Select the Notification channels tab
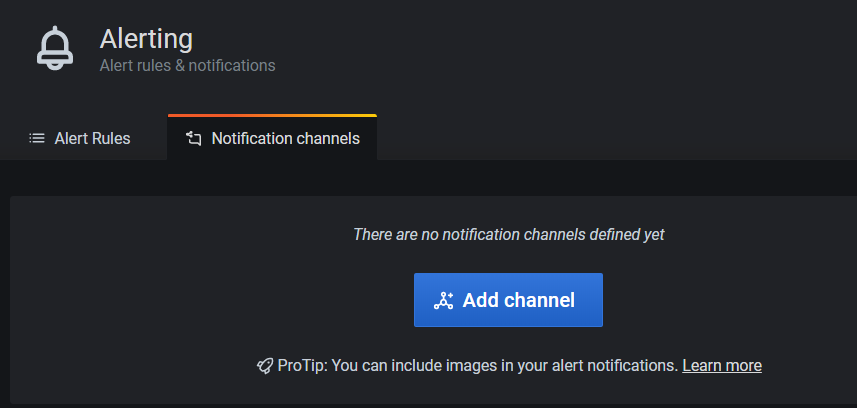 pos(272,138)
